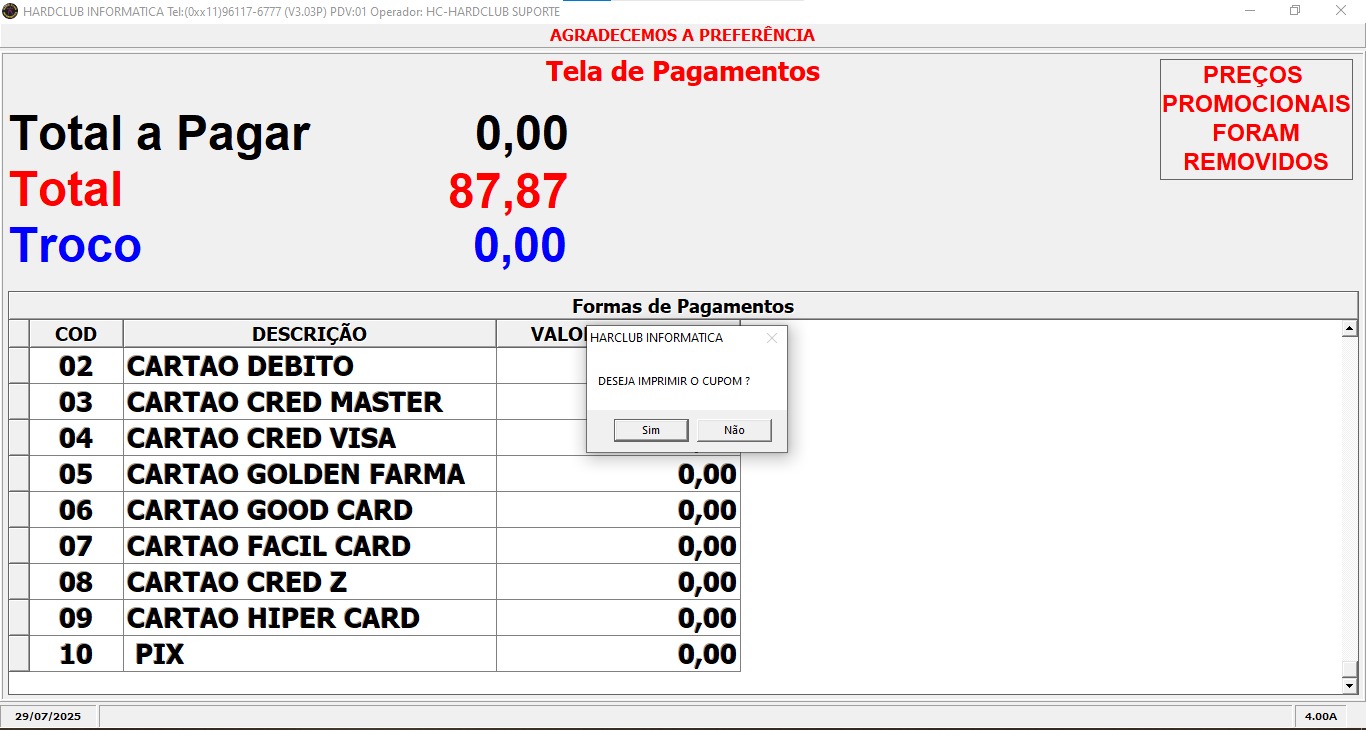The image size is (1366, 730).
Task: Click the COD column header
Action: 76,334
